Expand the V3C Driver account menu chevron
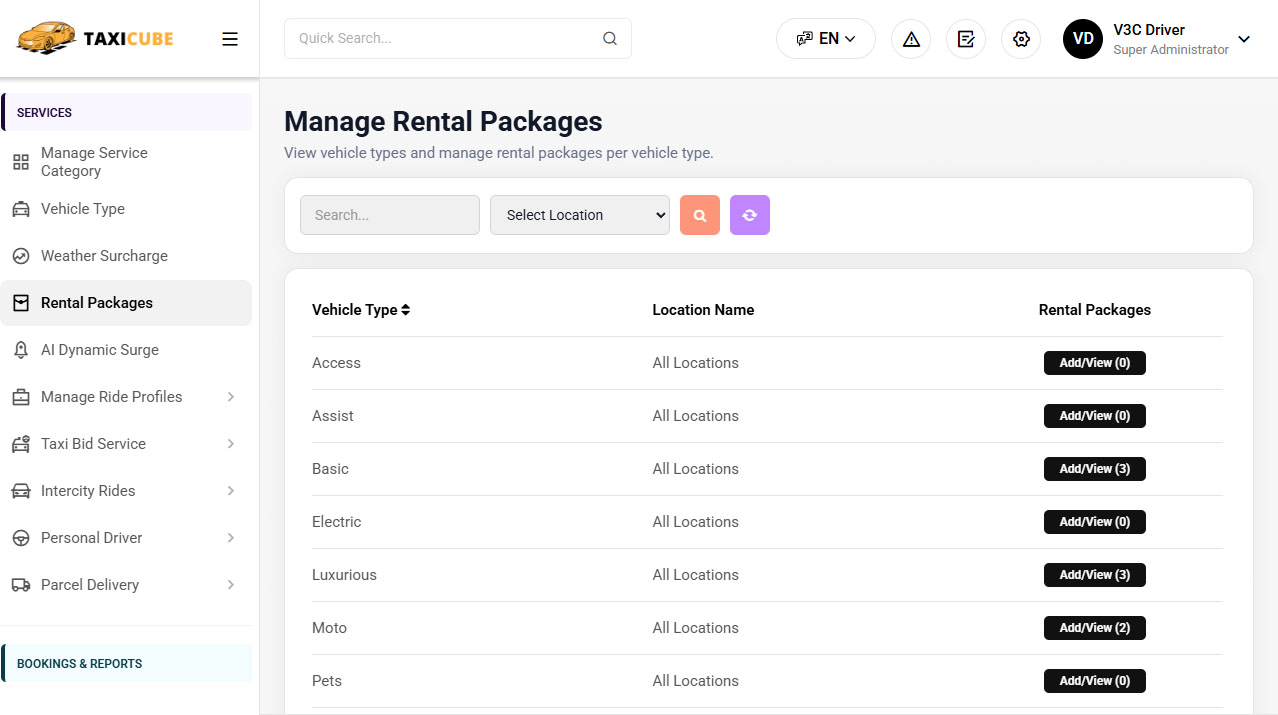This screenshot has height=715, width=1278. [1244, 39]
